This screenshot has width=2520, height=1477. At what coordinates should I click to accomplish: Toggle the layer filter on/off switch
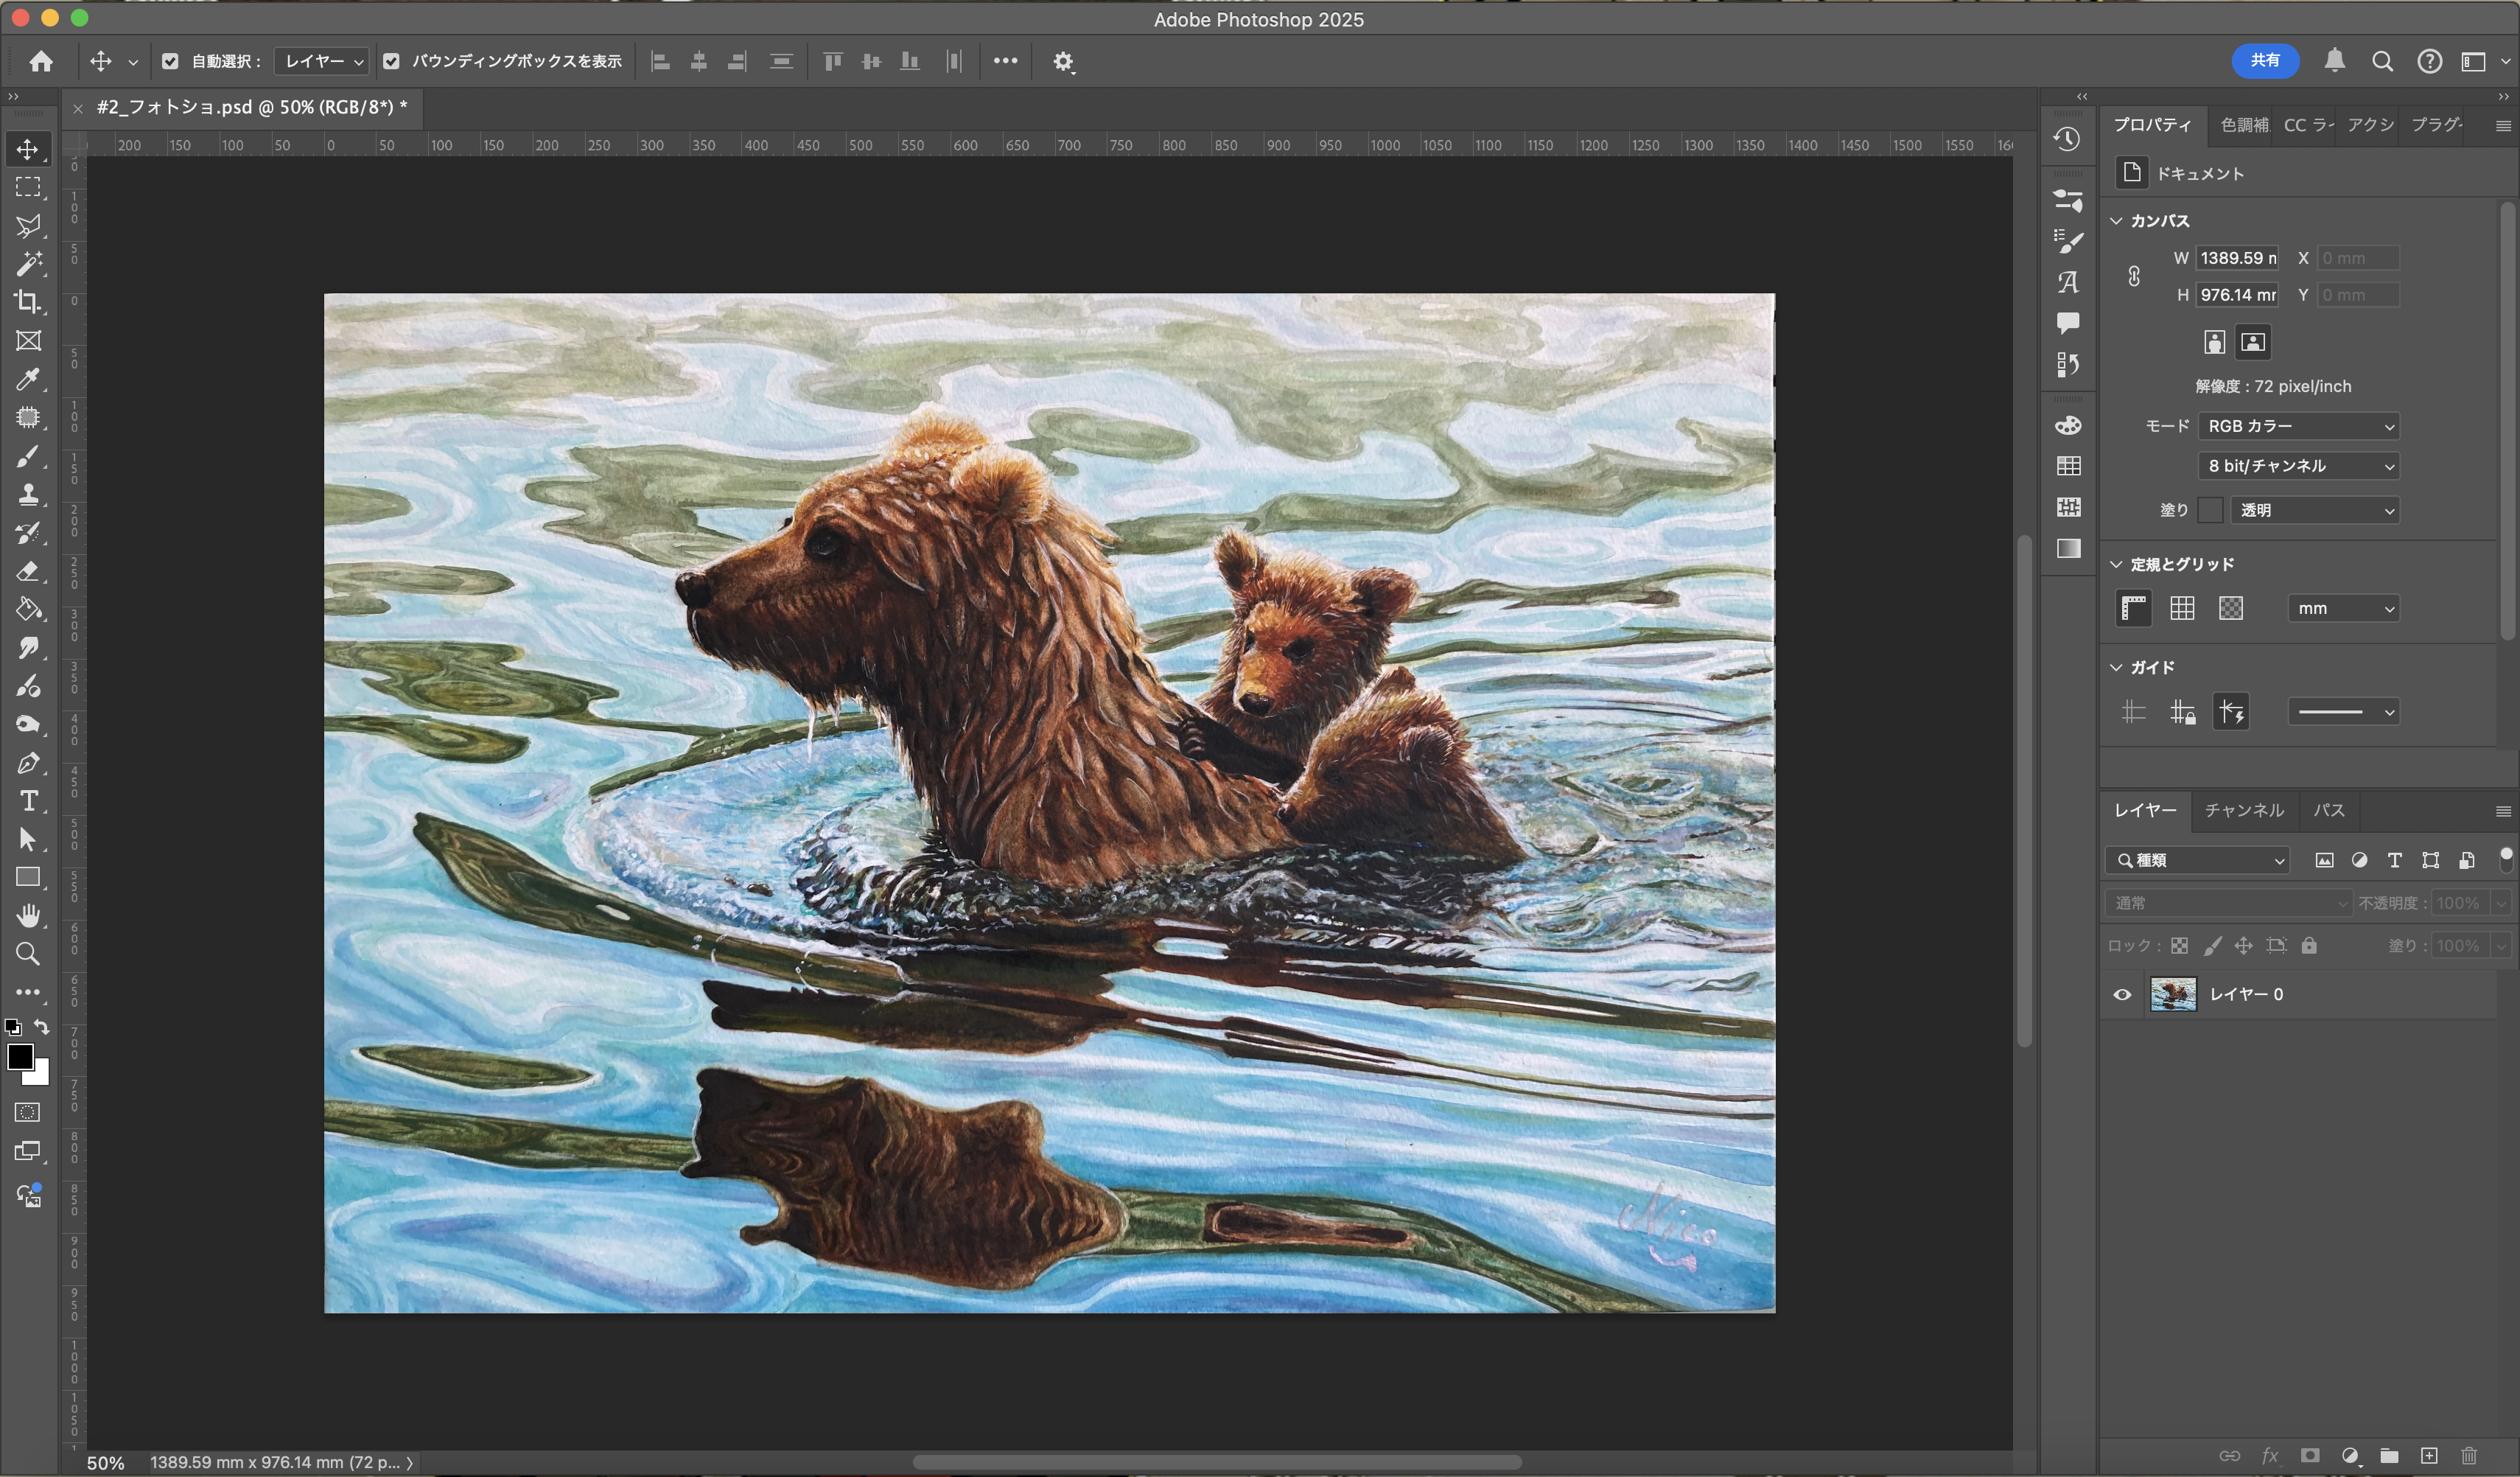(x=2505, y=859)
